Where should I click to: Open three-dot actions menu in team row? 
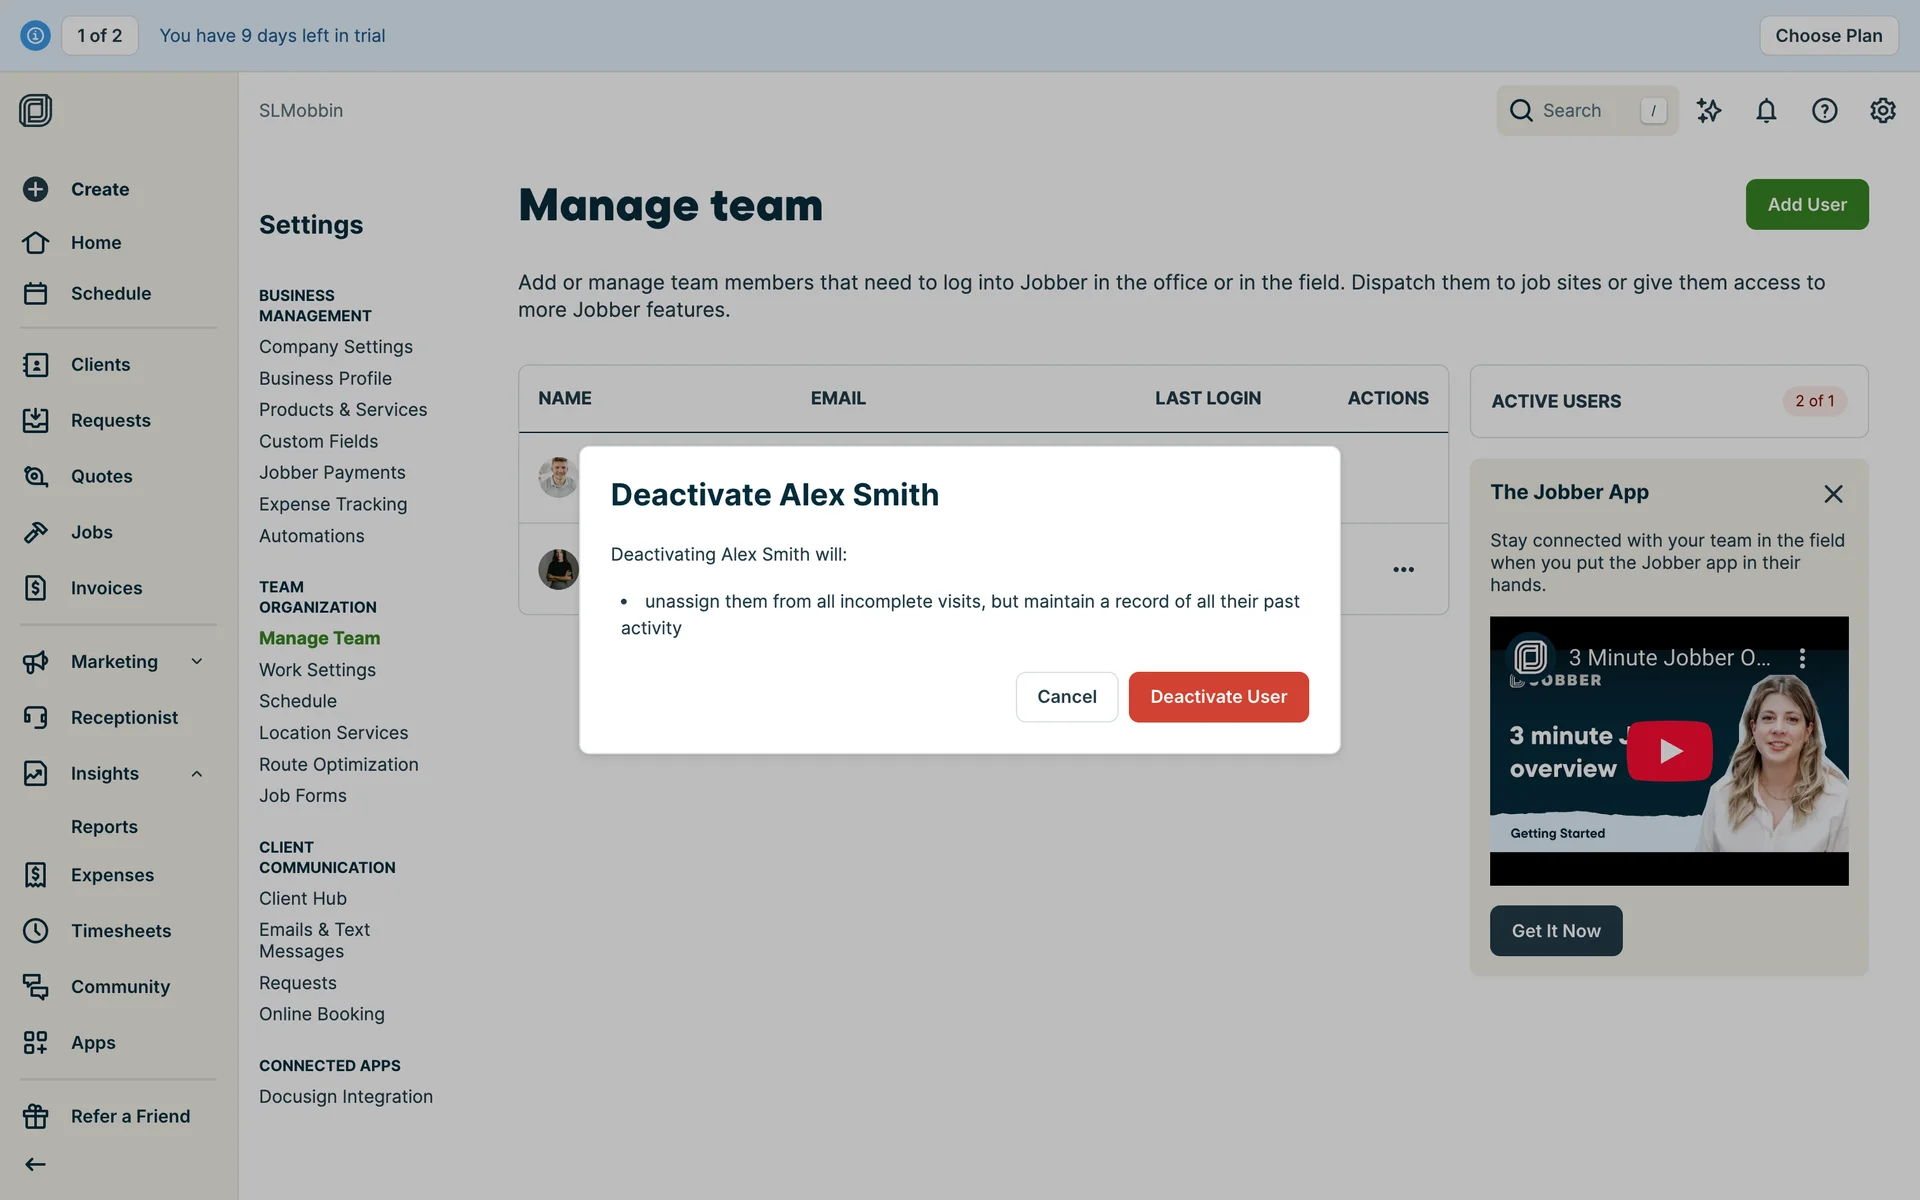(1403, 570)
